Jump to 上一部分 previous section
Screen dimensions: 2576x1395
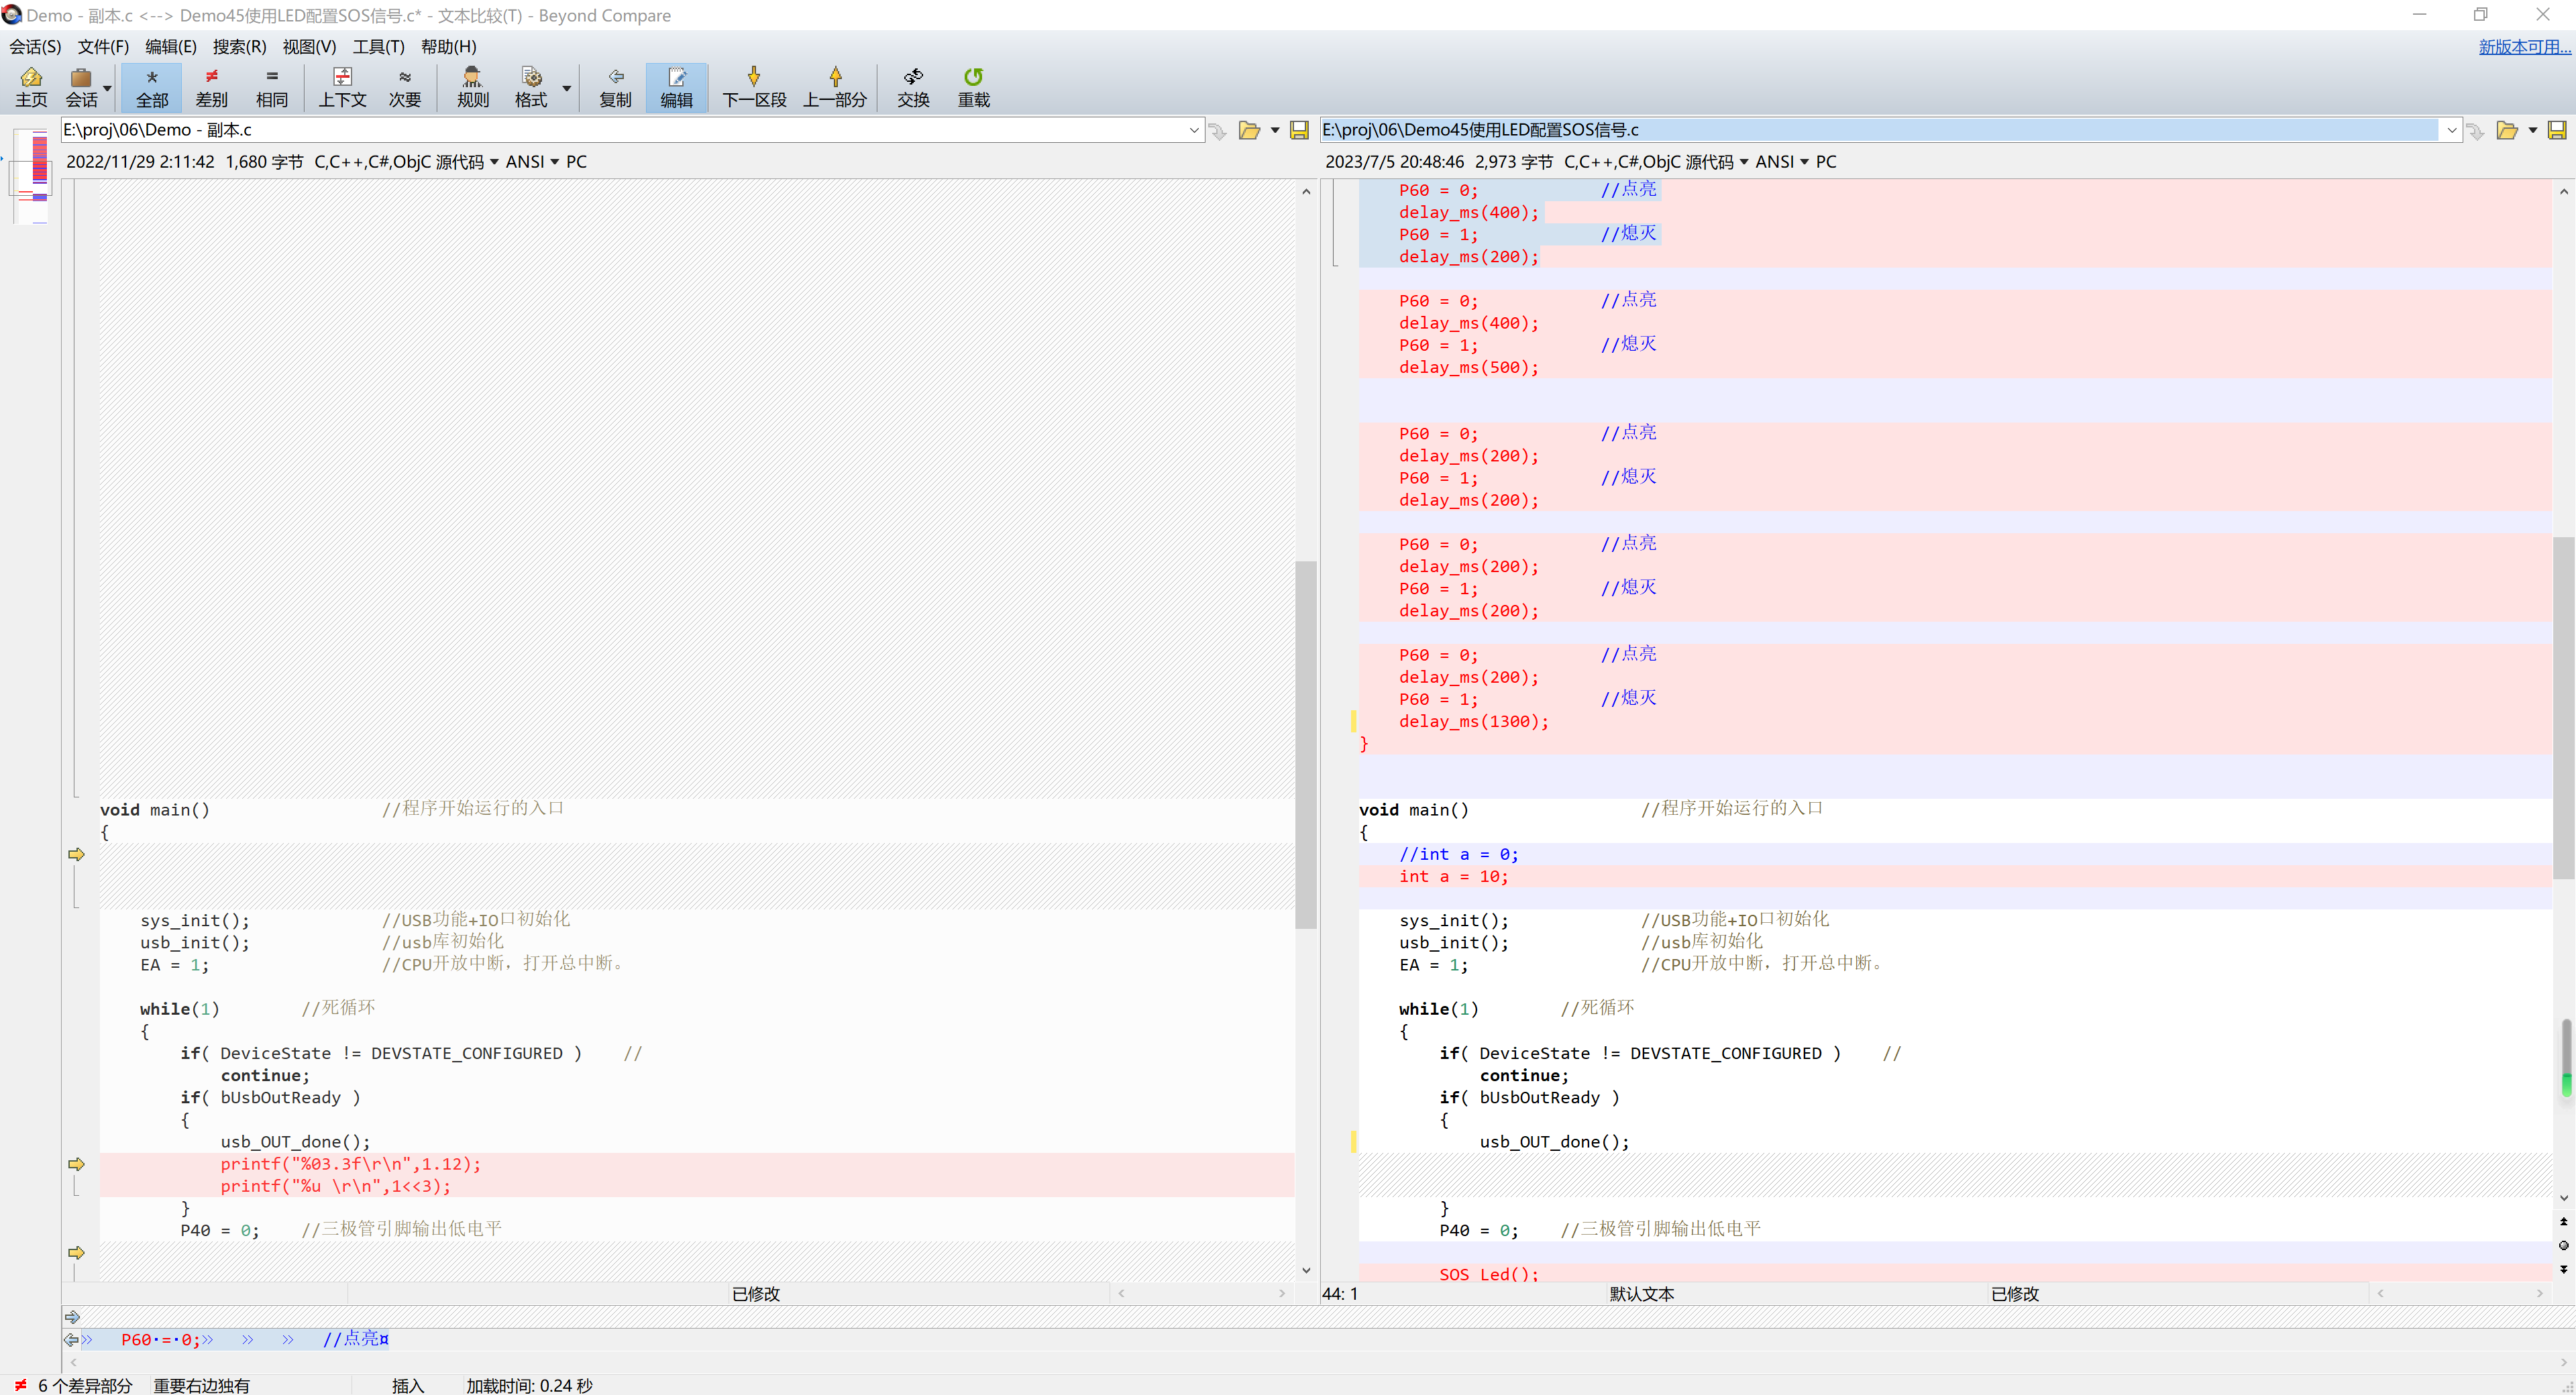tap(835, 87)
